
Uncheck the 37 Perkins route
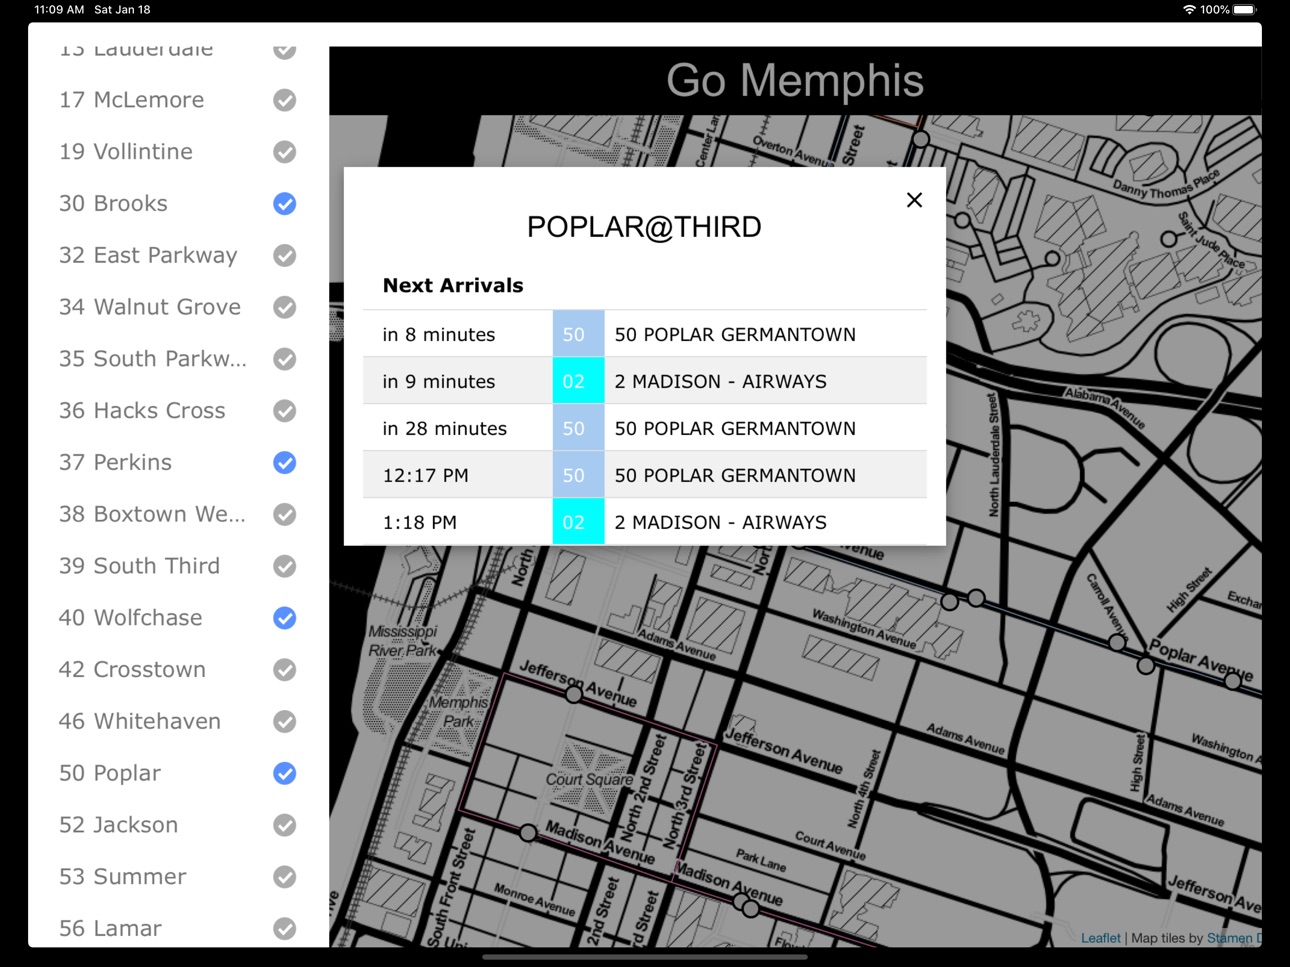[285, 463]
